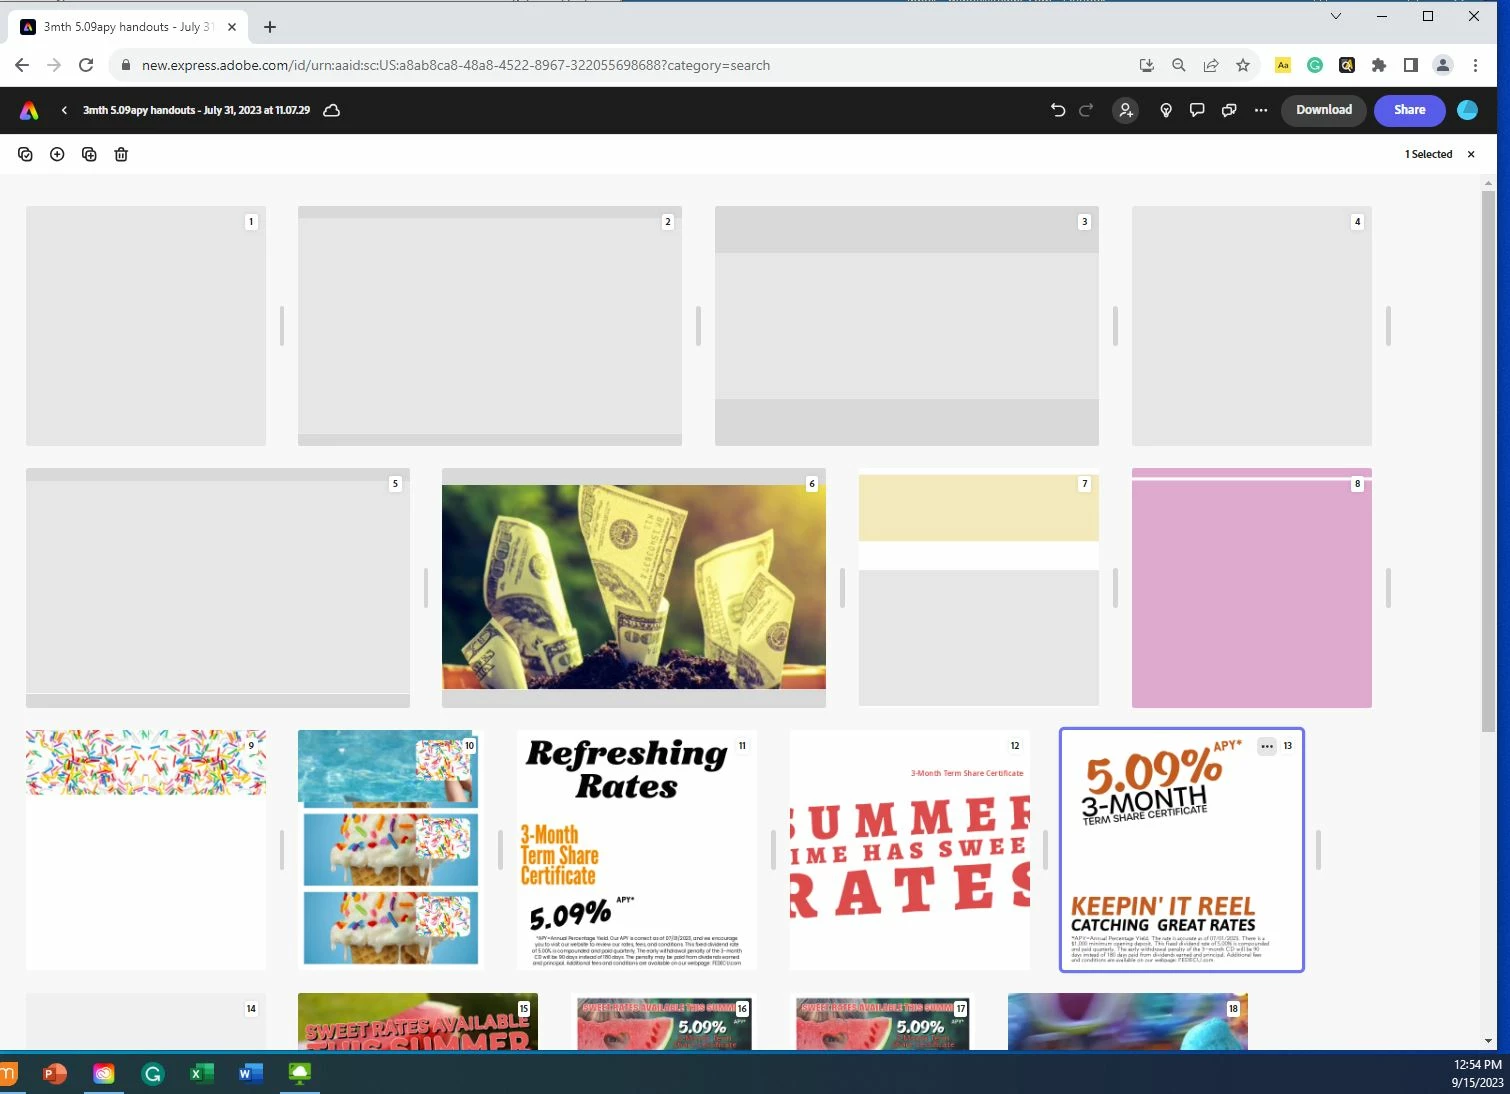Open the three-dot more options in header
This screenshot has height=1094, width=1510.
(x=1261, y=110)
